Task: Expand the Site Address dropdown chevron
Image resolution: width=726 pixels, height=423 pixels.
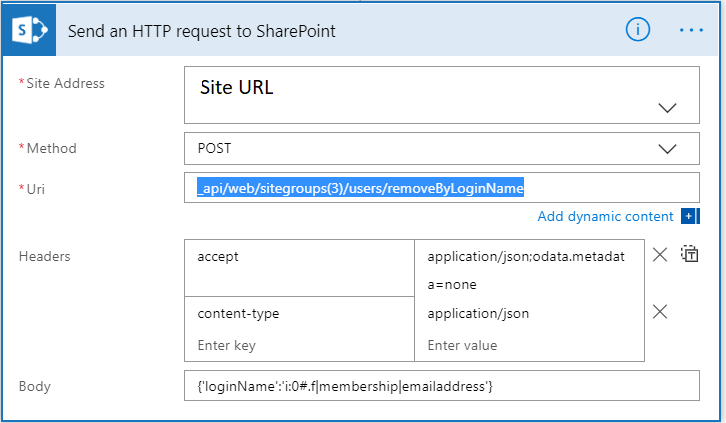Action: tap(667, 108)
